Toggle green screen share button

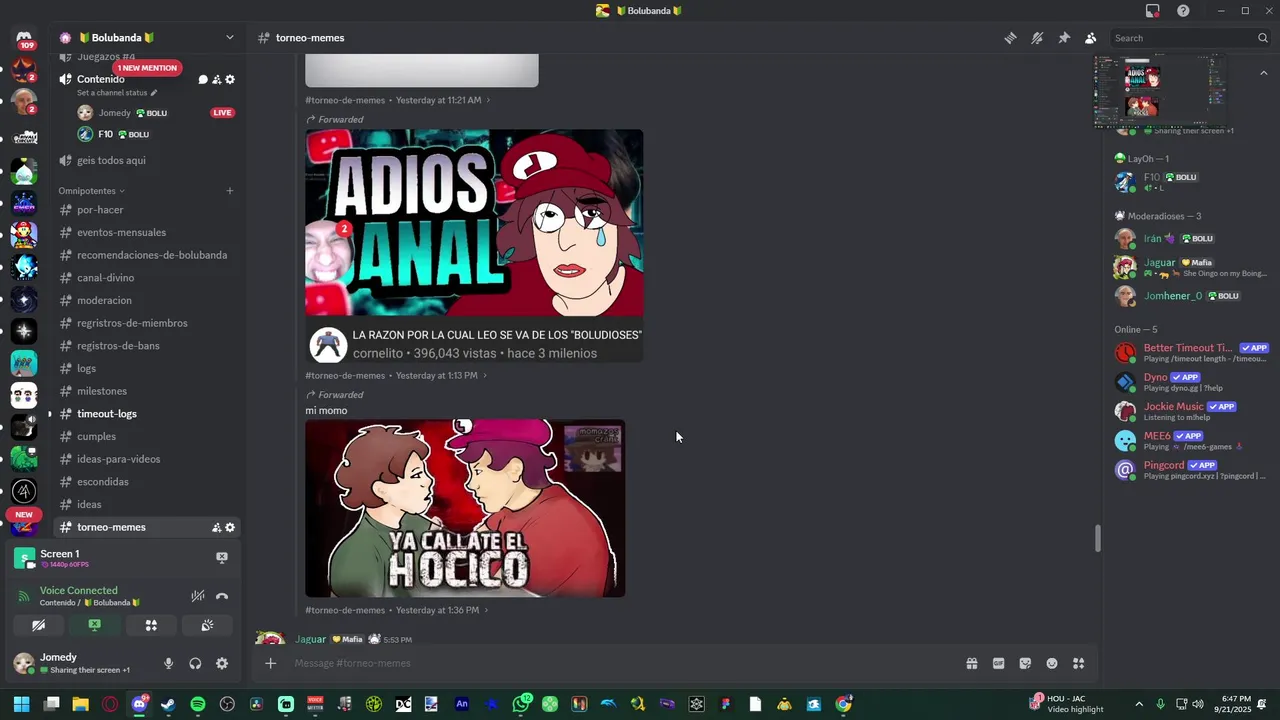[x=94, y=625]
